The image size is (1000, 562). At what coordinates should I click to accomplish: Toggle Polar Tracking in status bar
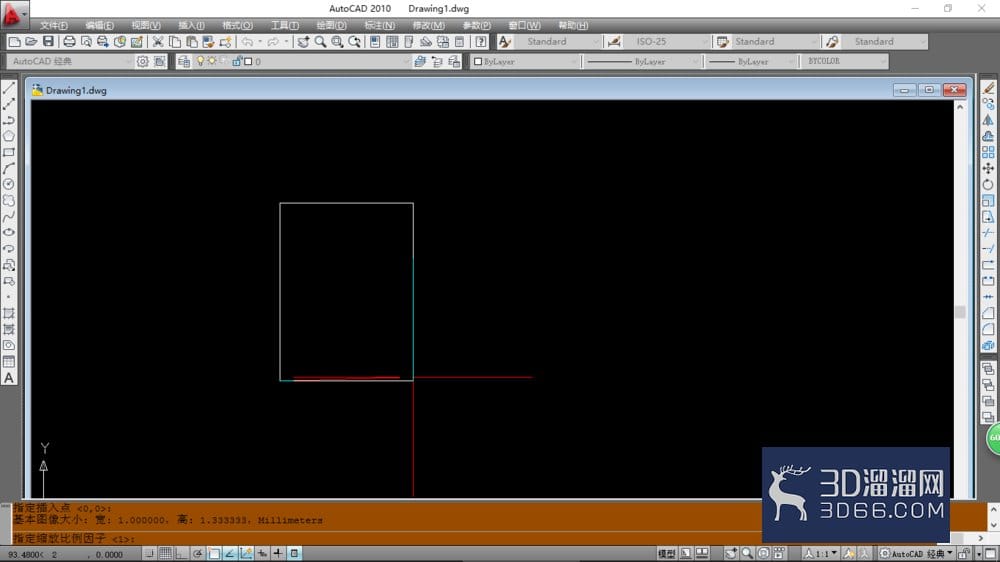198,553
